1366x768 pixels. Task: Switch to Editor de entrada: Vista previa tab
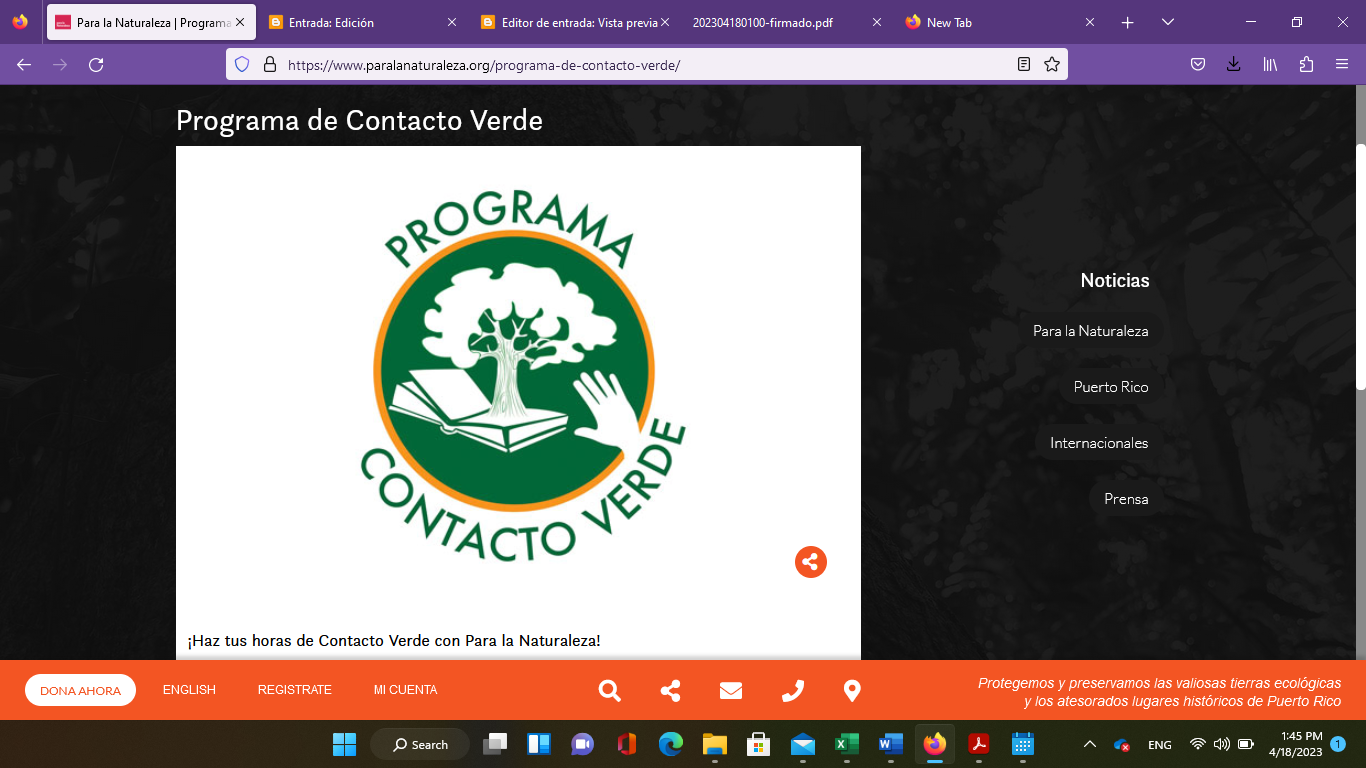[x=573, y=22]
